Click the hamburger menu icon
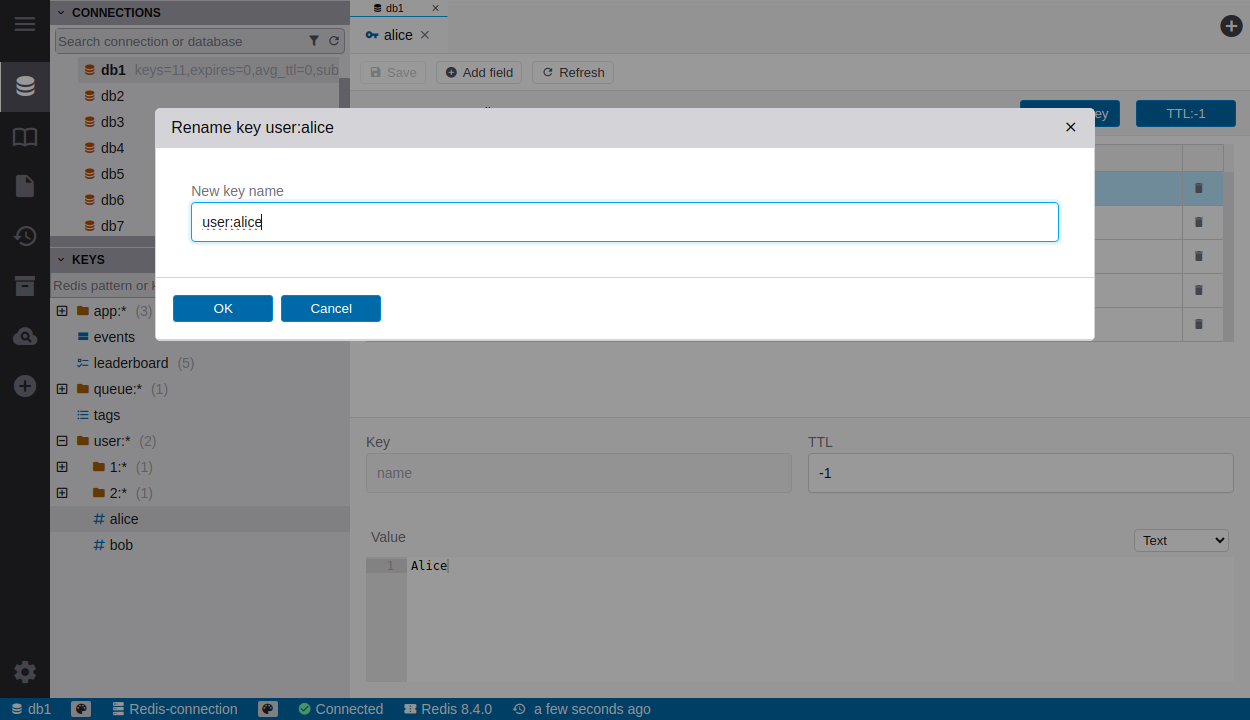 click(25, 24)
